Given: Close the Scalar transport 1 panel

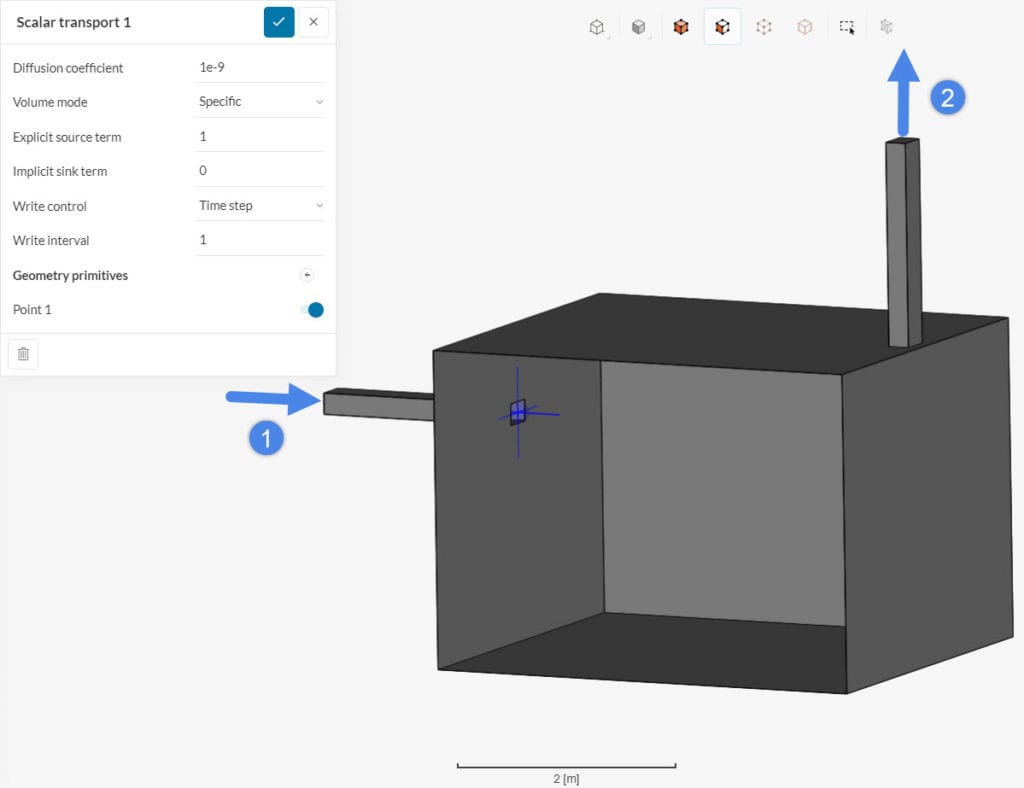Looking at the screenshot, I should point(311,21).
